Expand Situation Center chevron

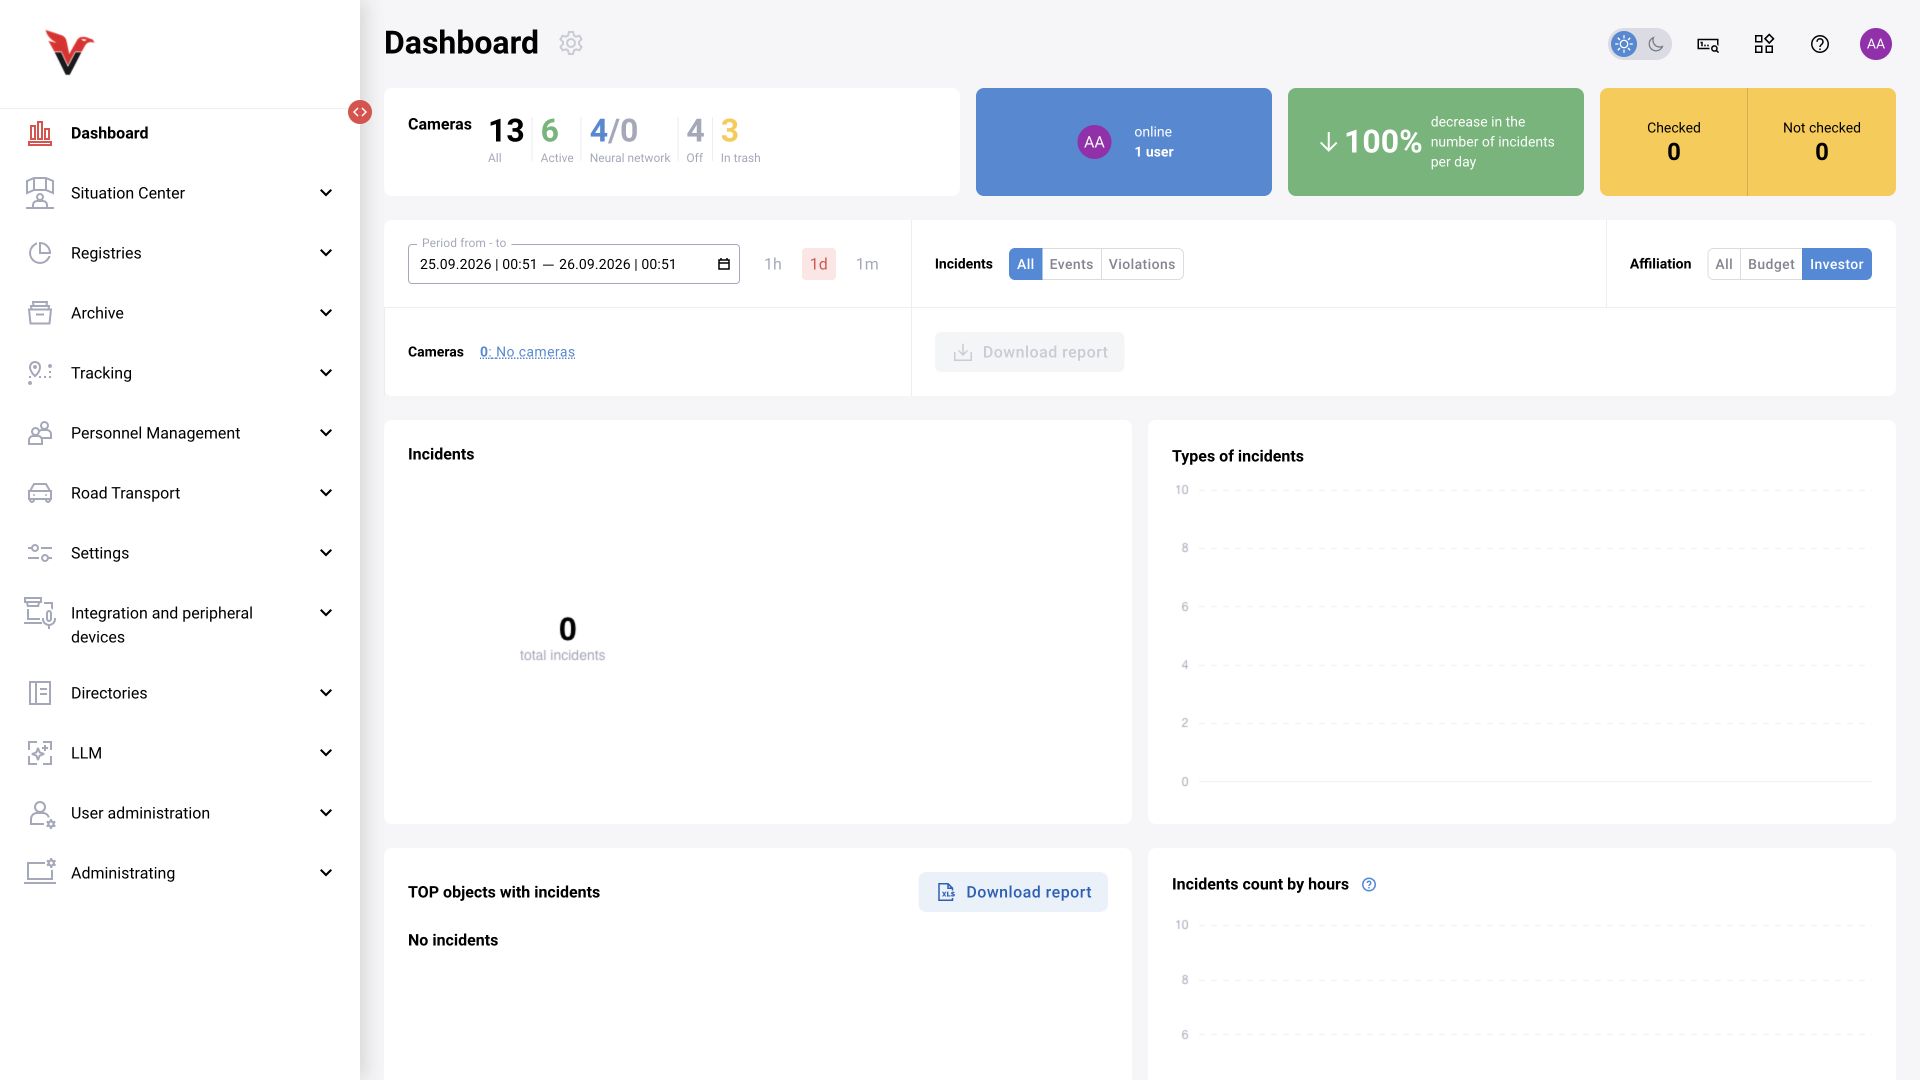point(326,193)
